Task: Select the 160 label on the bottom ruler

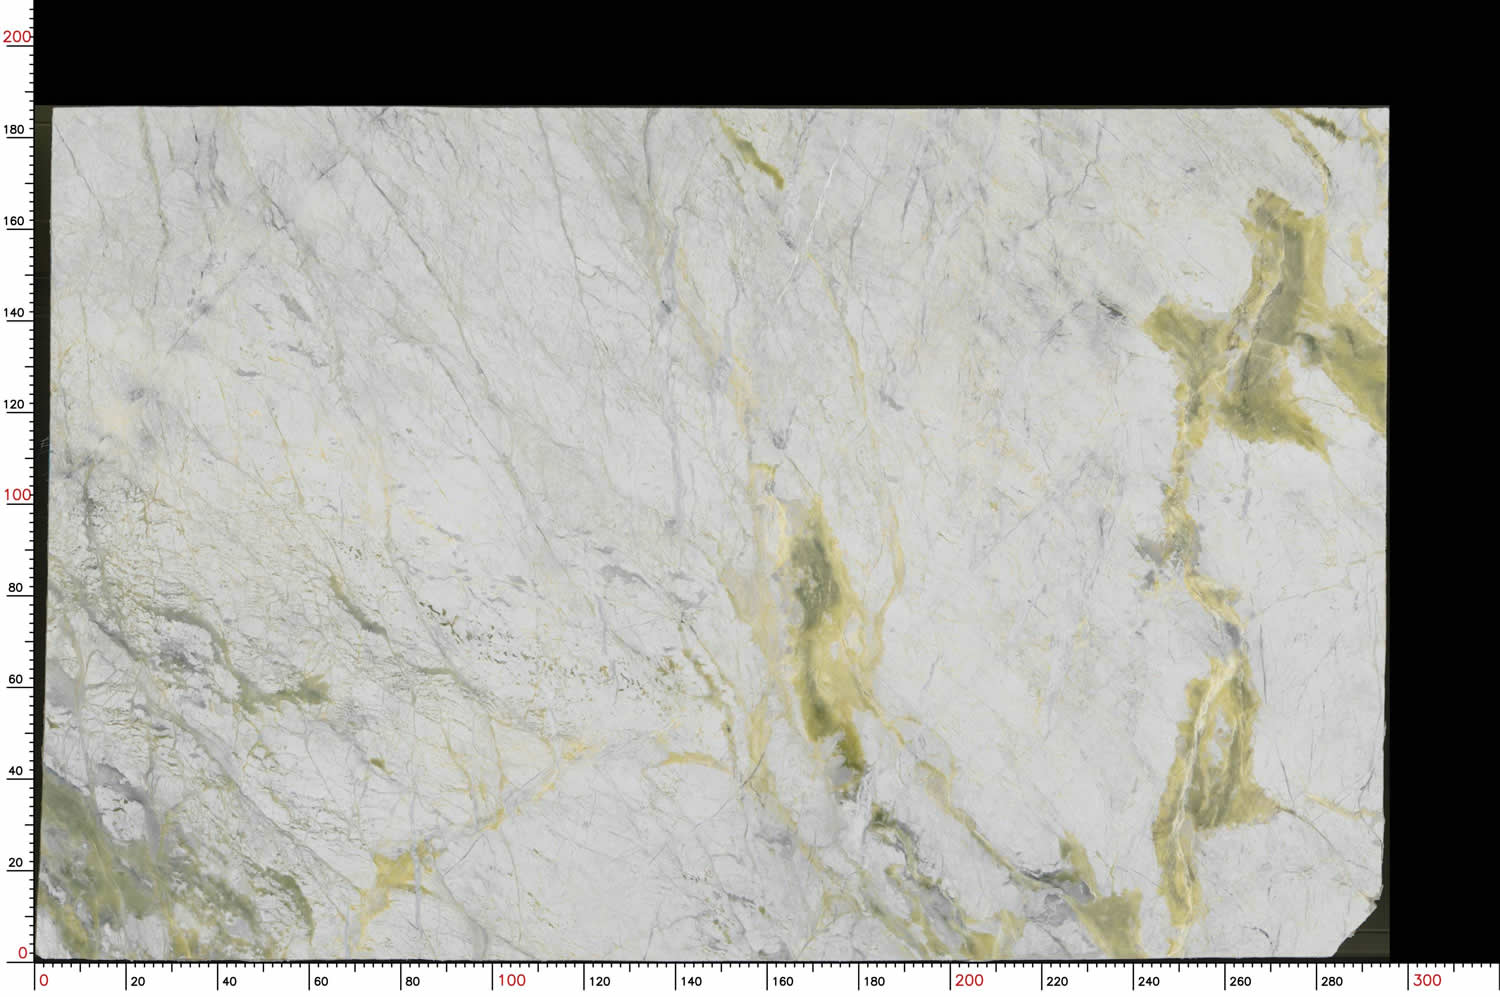Action: coord(783,981)
